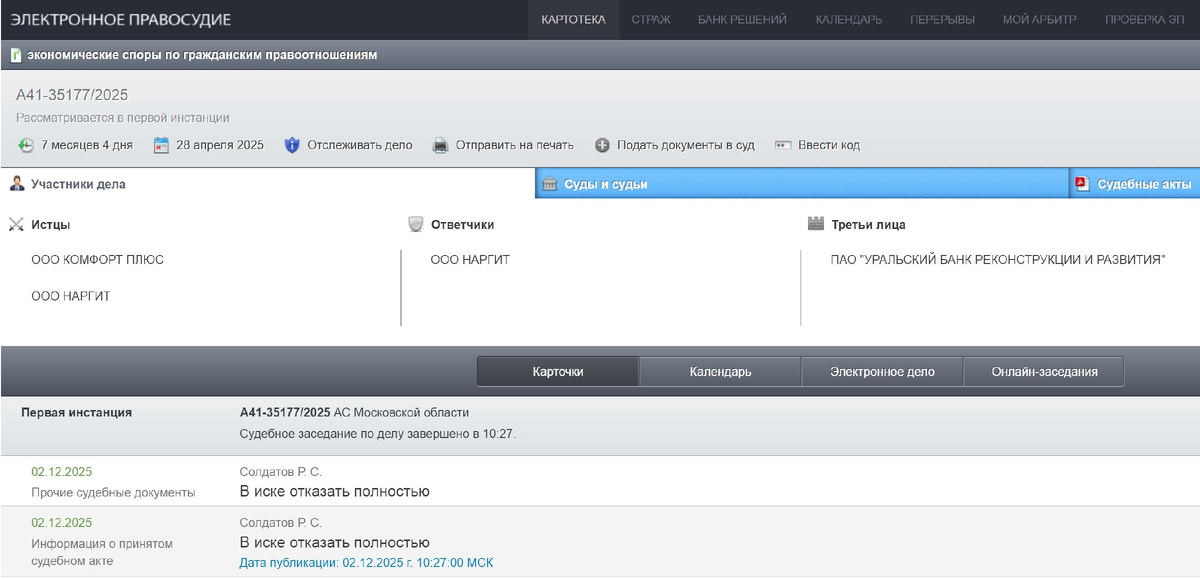Click the courthouse icon of Суды и судьи
1200x579 pixels.
pyautogui.click(x=549, y=184)
